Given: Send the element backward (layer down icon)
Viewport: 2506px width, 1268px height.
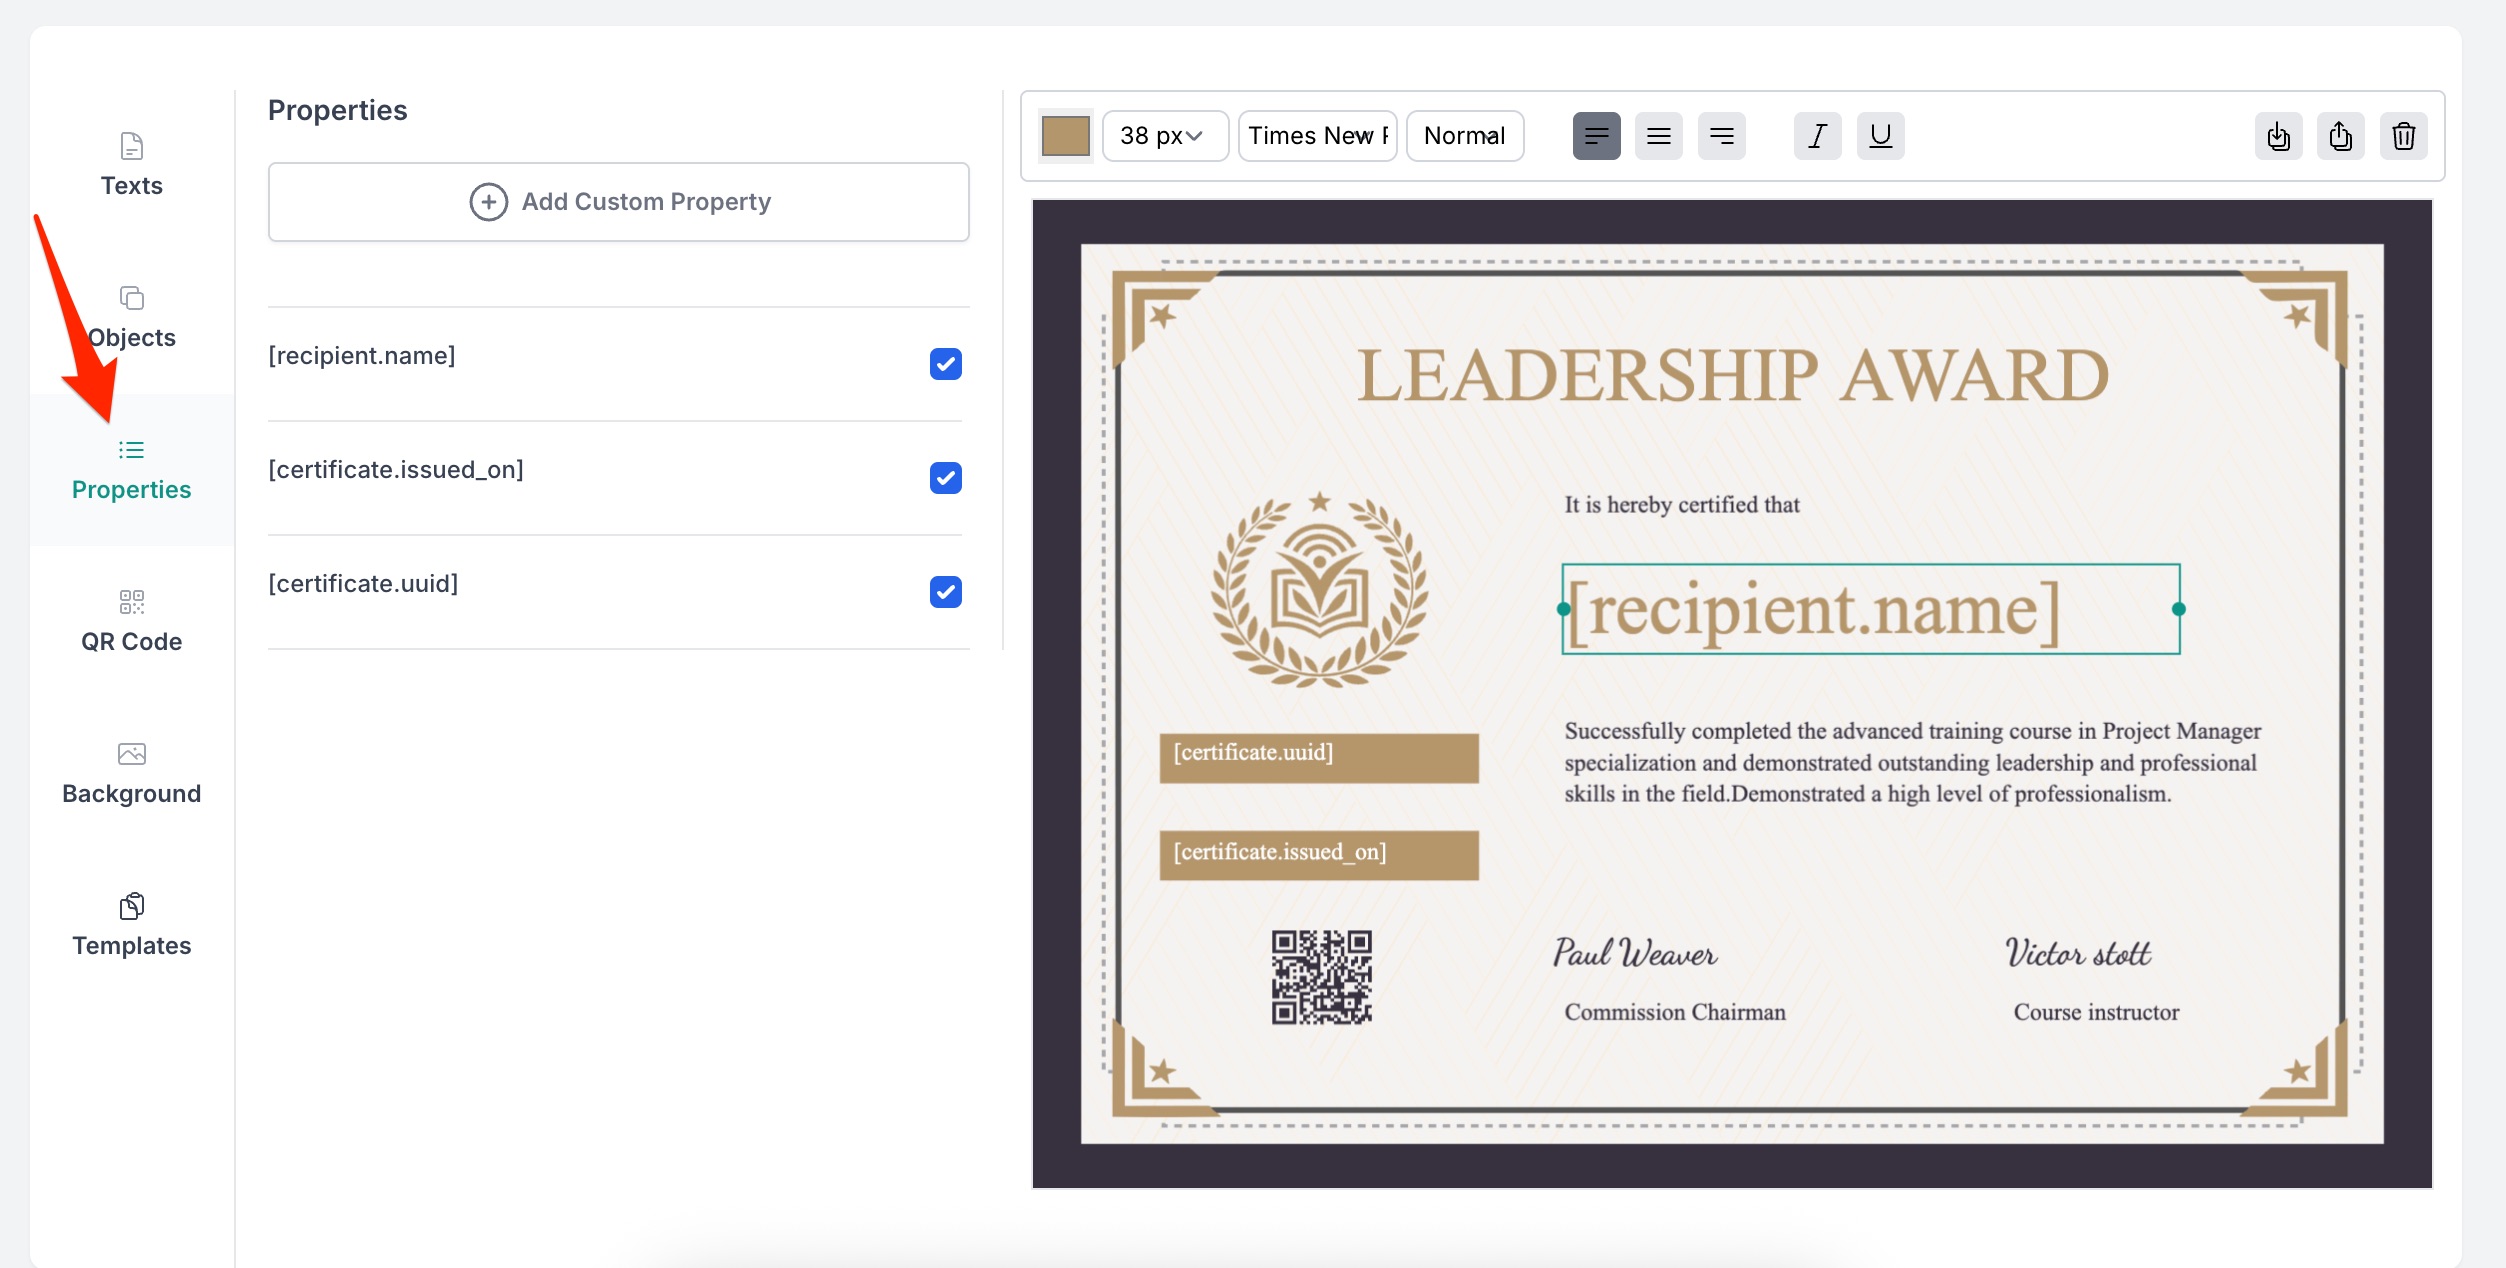Looking at the screenshot, I should click(x=2278, y=136).
